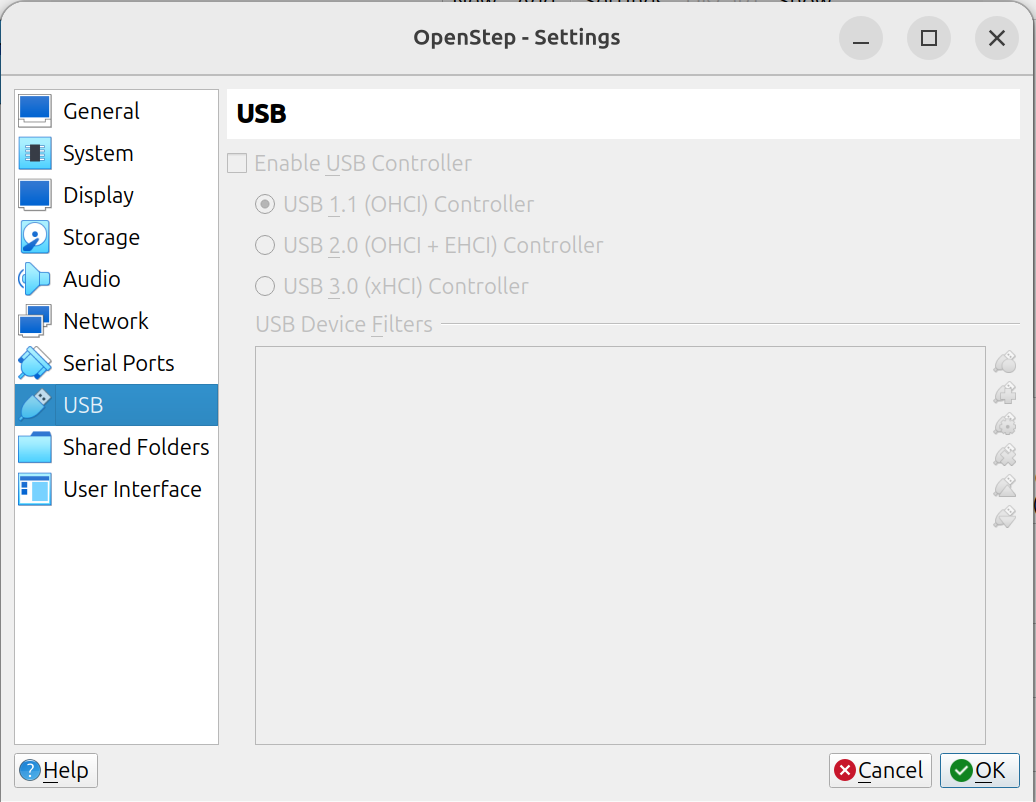Choose USB 2.0 (OHCI + EHCI) Controller

(x=265, y=245)
